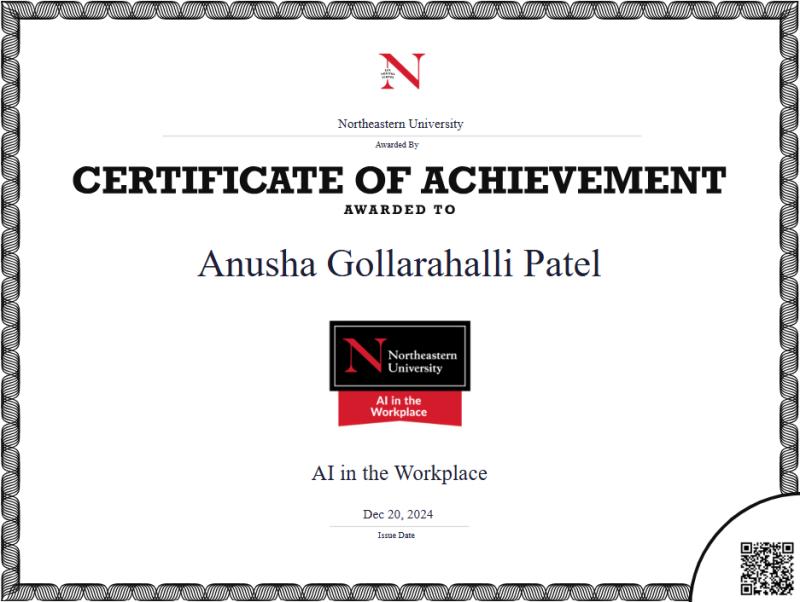Click the horizontal line under Northeastern University
This screenshot has width=800, height=602.
(x=400, y=136)
